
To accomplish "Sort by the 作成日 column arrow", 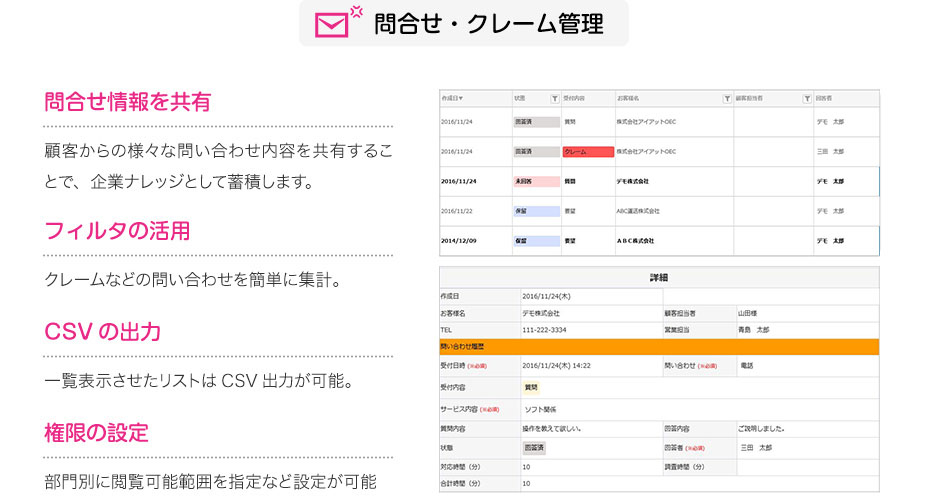I will [461, 99].
